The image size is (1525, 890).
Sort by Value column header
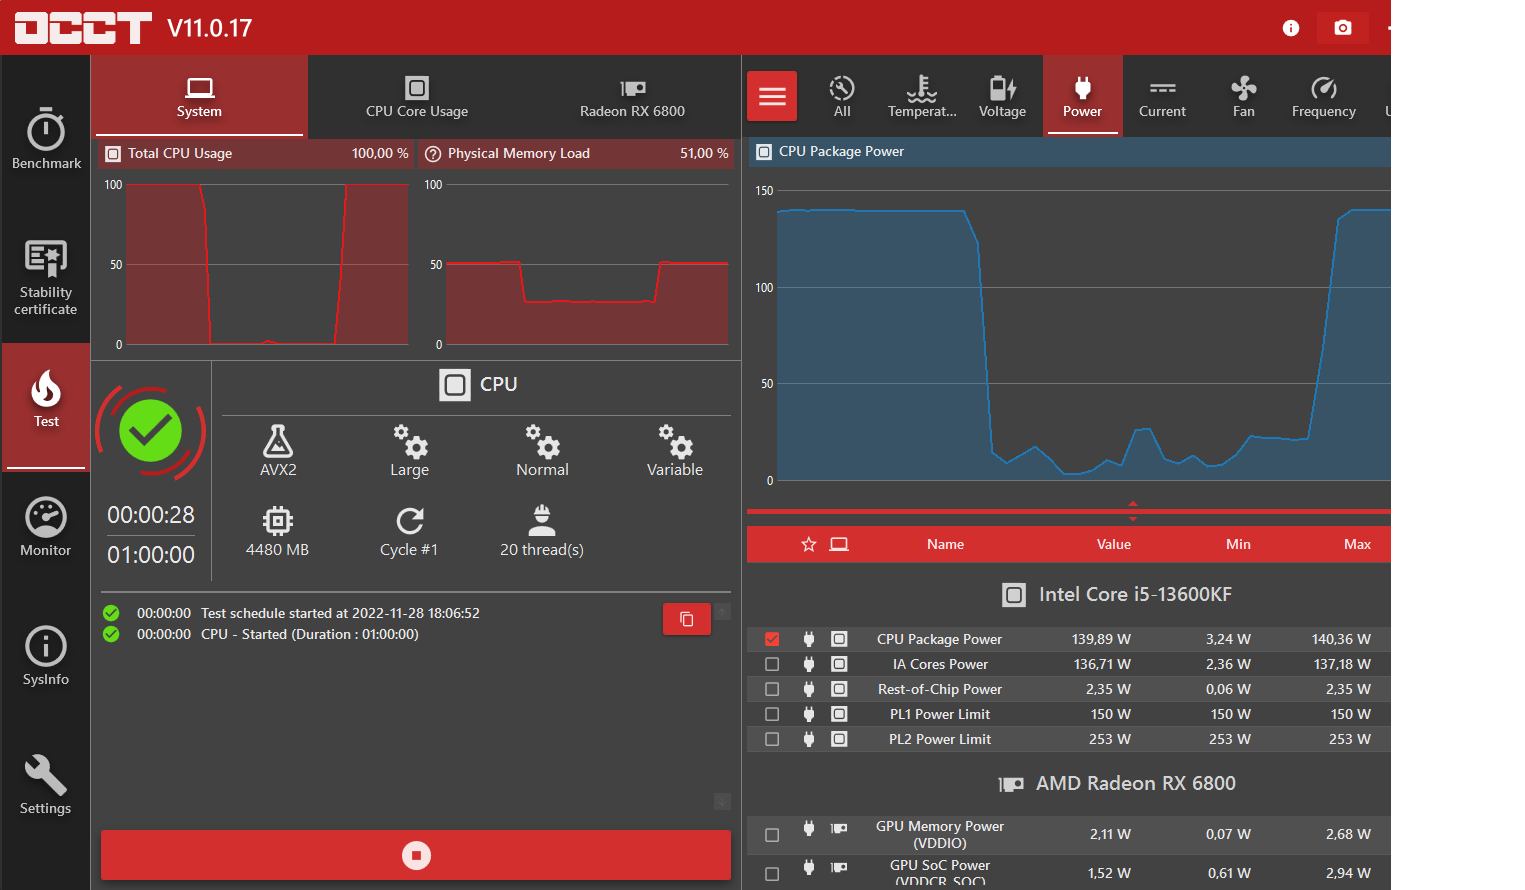click(x=1113, y=544)
